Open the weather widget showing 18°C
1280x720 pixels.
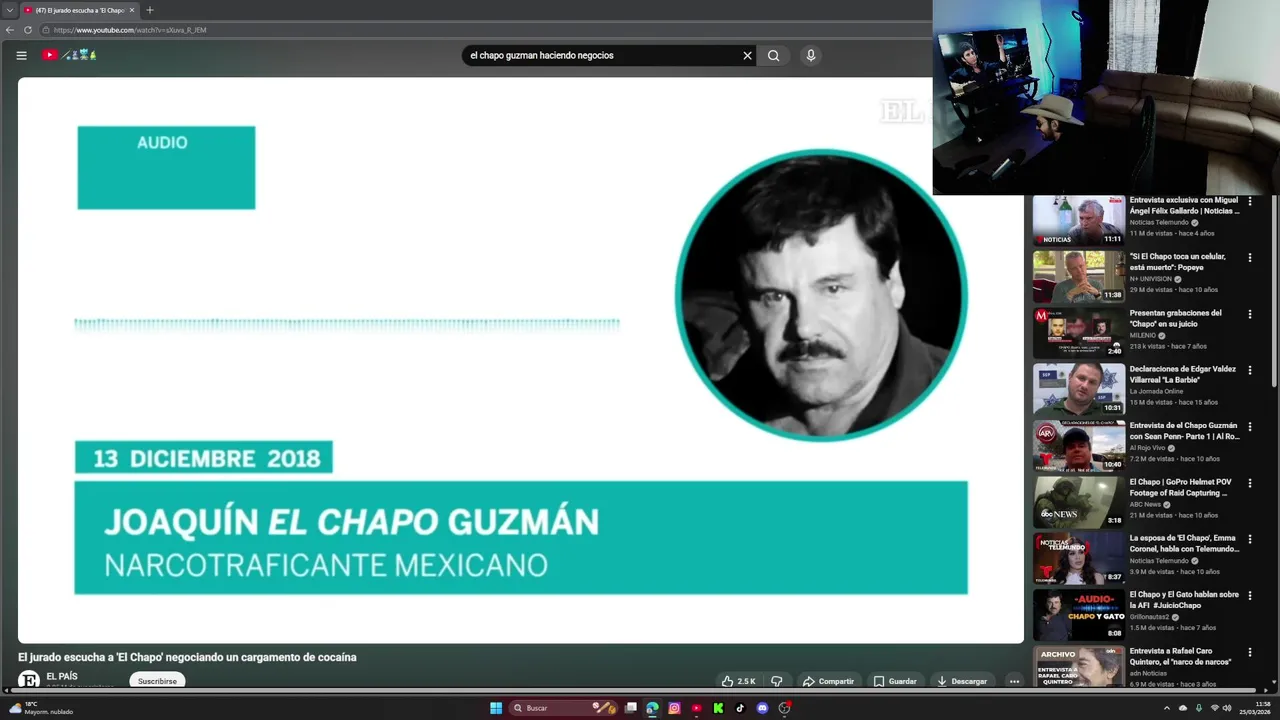pyautogui.click(x=40, y=708)
